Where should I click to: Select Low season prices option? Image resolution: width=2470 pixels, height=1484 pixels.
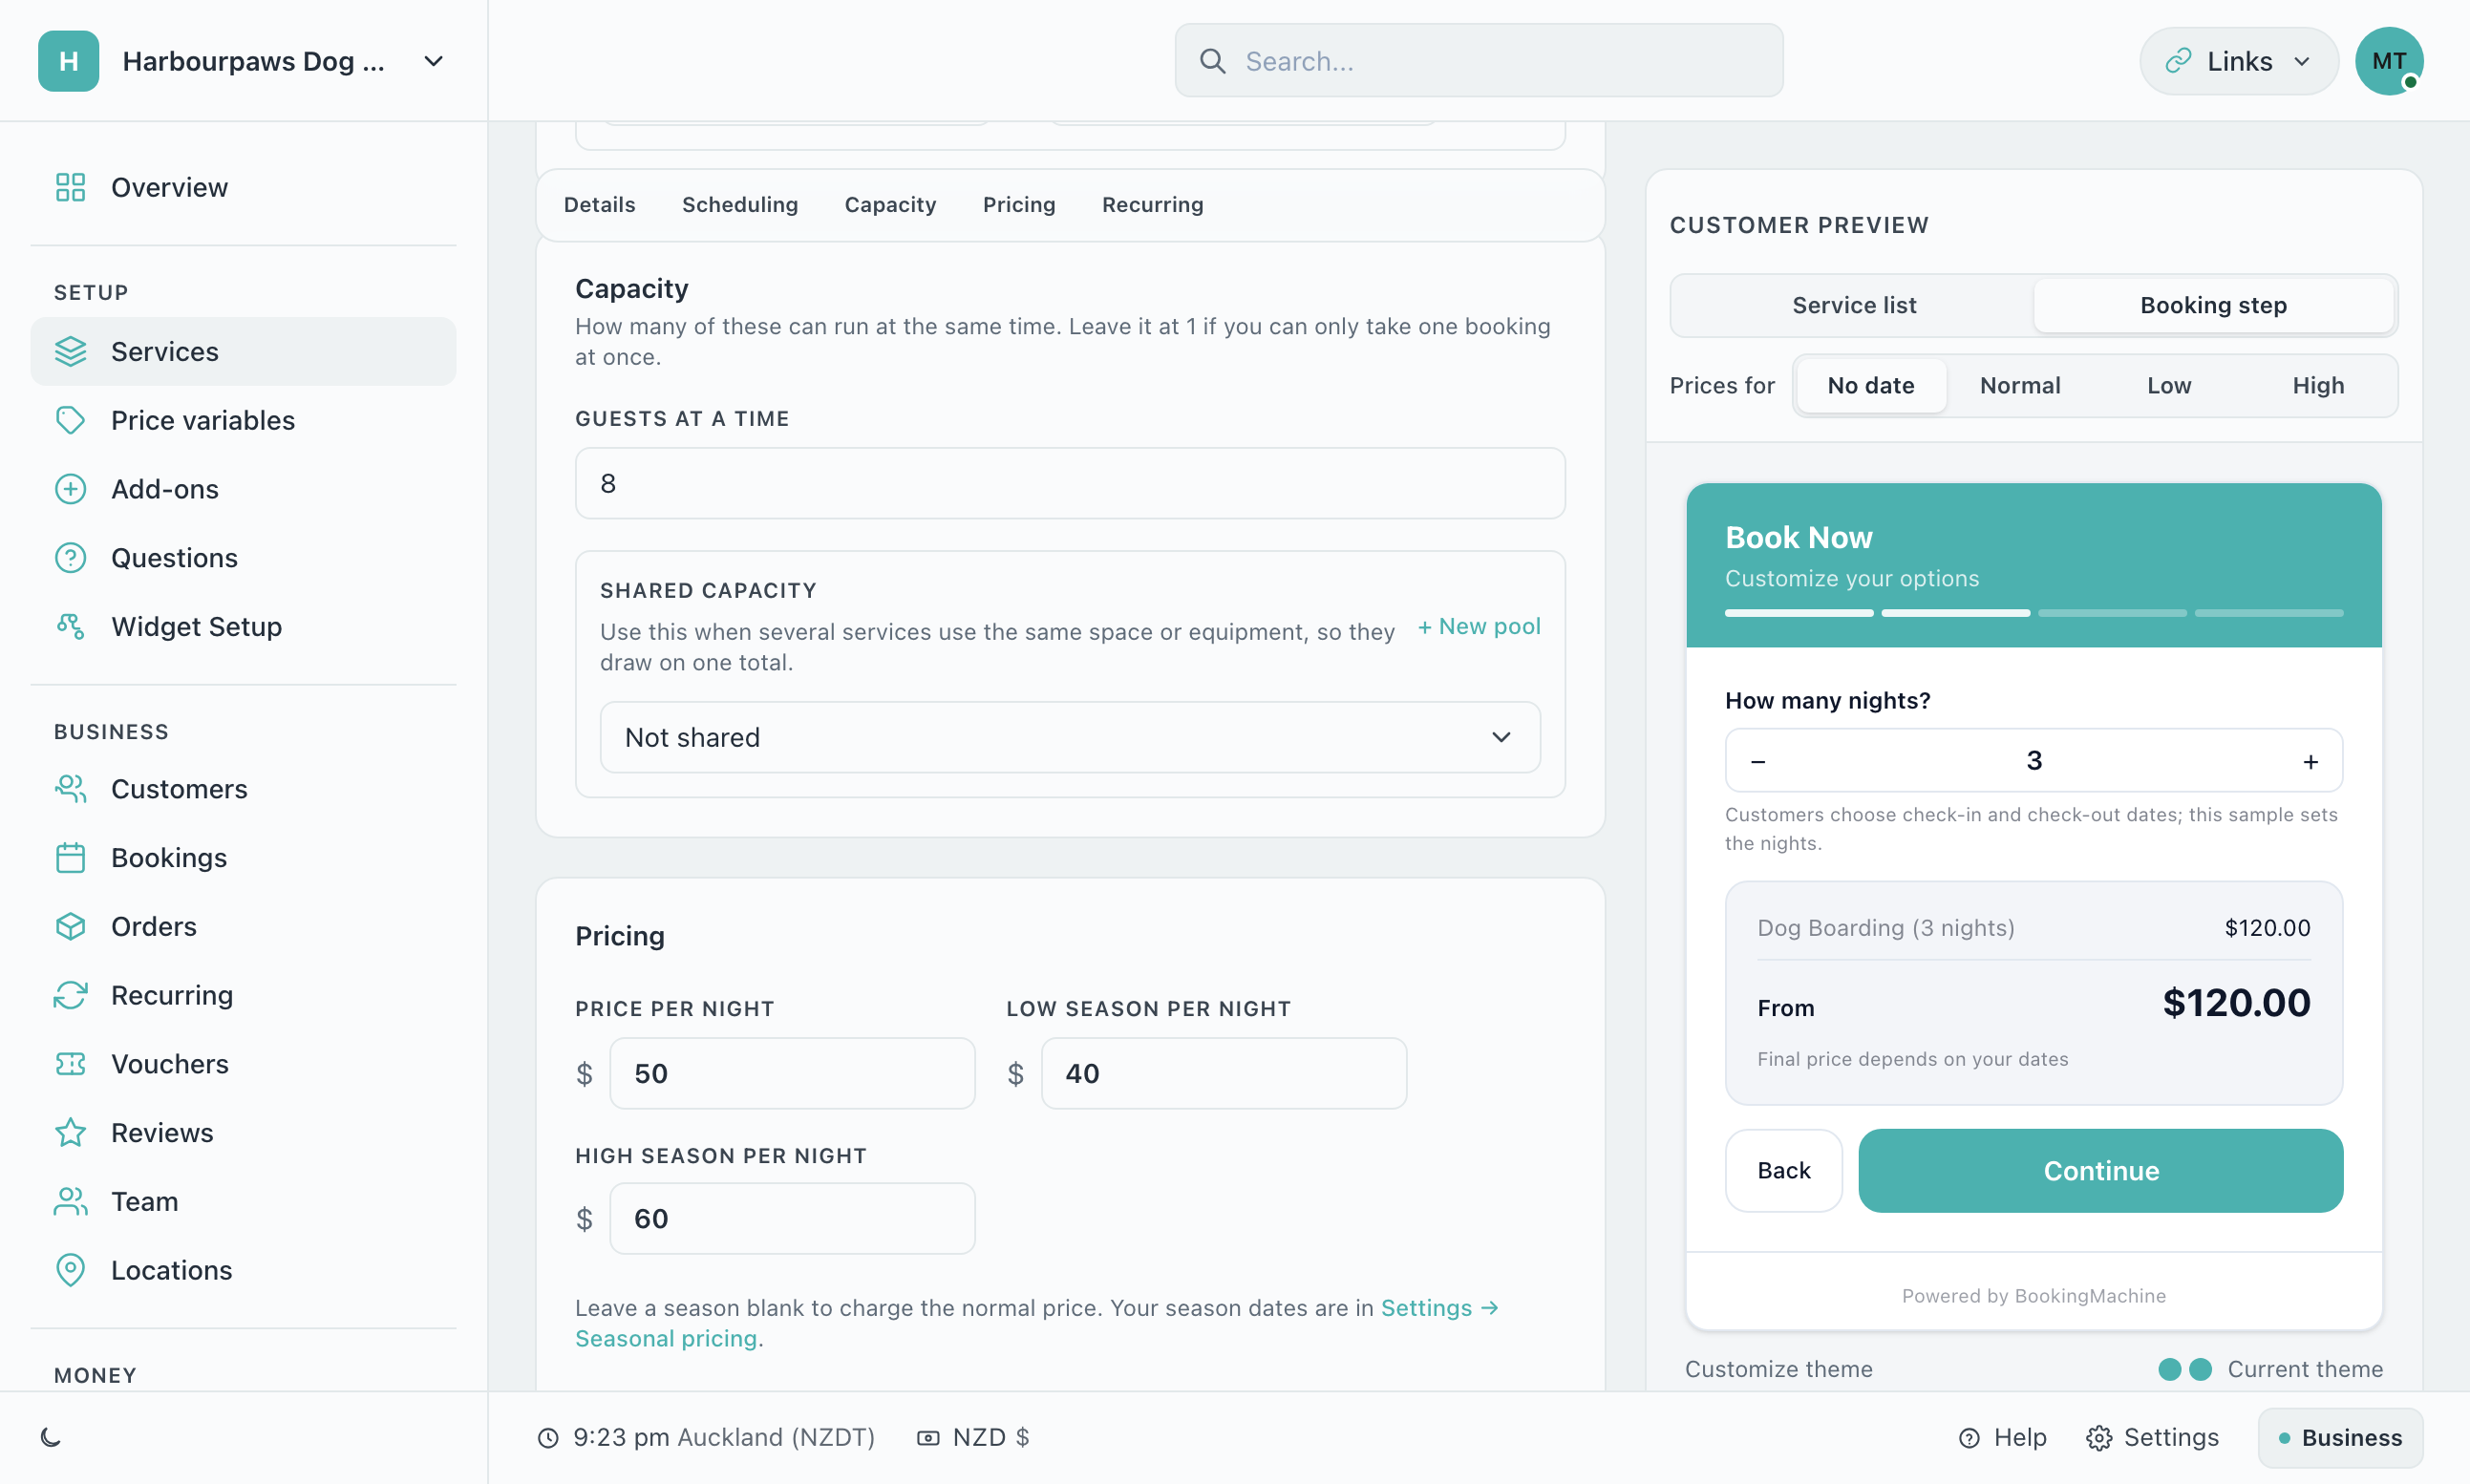[x=2169, y=385]
